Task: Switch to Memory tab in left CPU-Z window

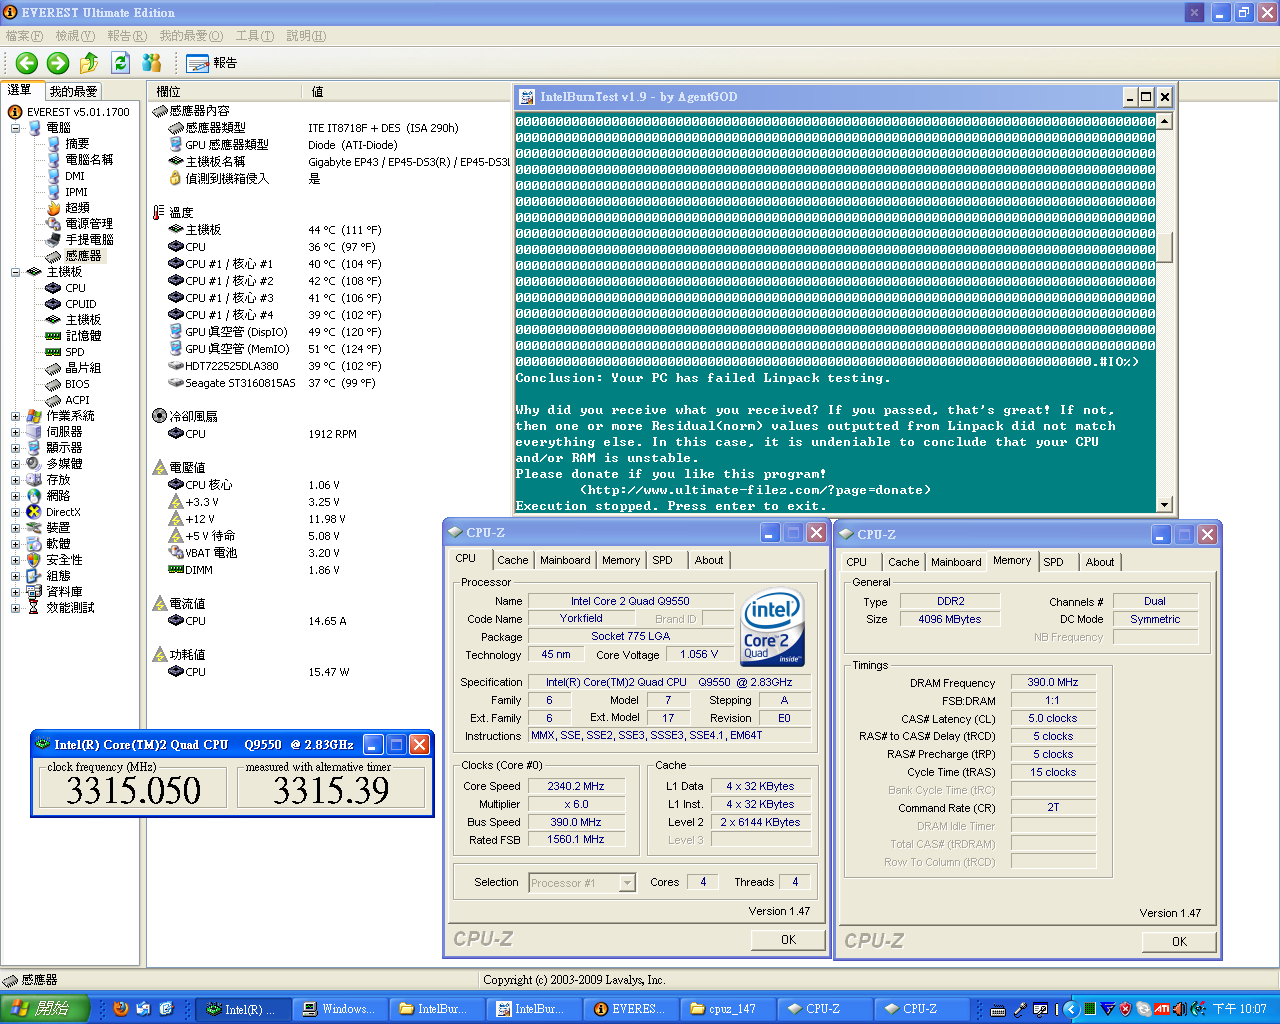Action: pos(621,561)
